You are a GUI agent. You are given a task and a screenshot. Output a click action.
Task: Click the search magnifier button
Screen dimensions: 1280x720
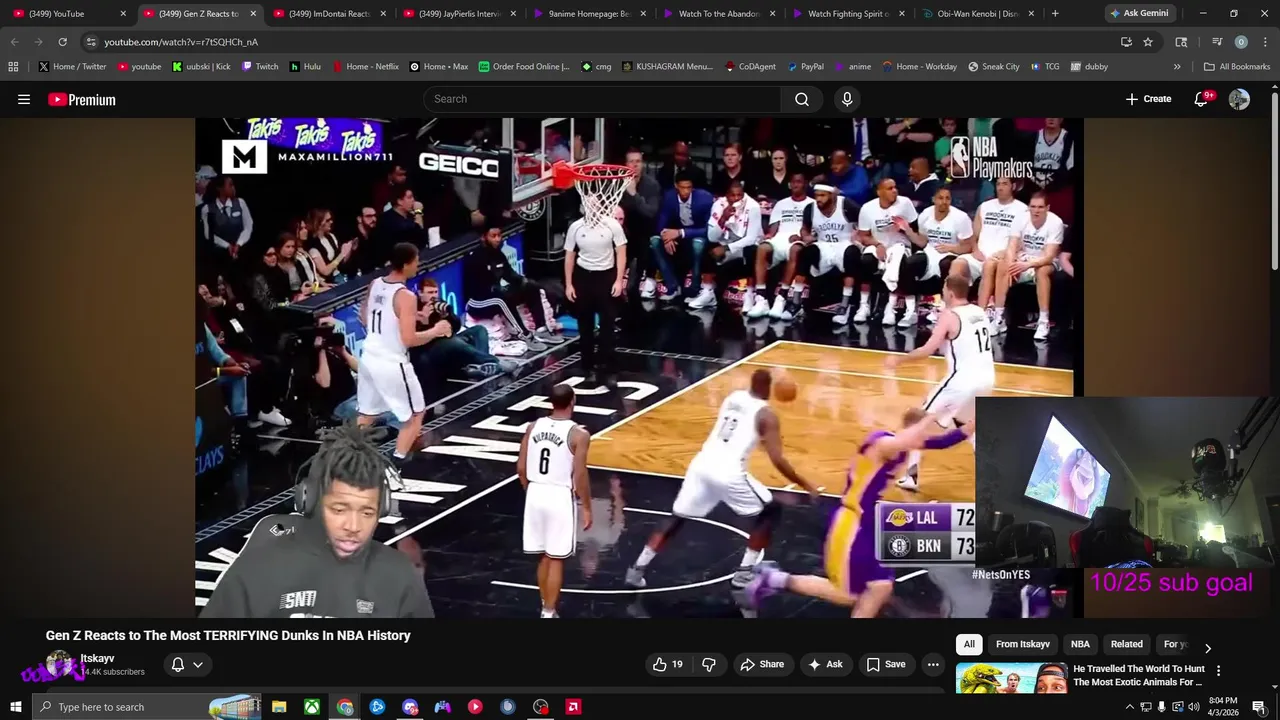pos(802,99)
